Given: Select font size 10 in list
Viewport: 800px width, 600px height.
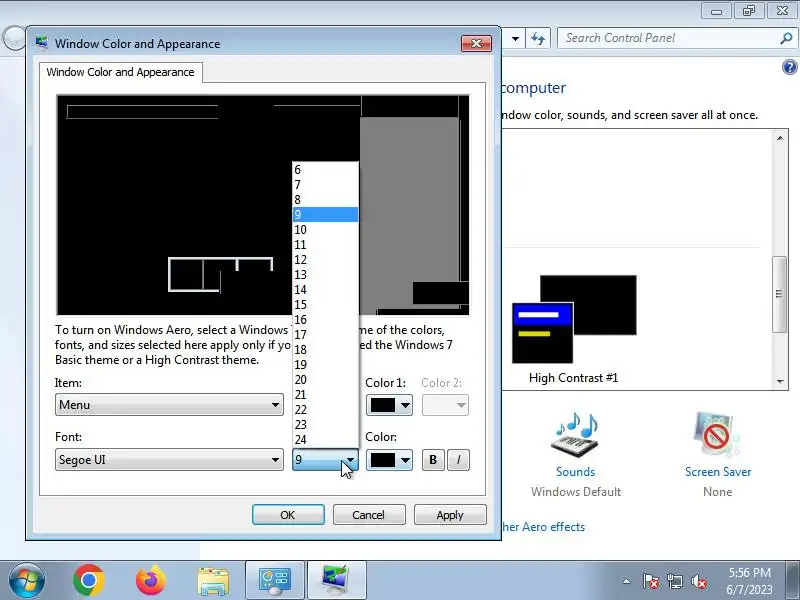Looking at the screenshot, I should coord(325,230).
